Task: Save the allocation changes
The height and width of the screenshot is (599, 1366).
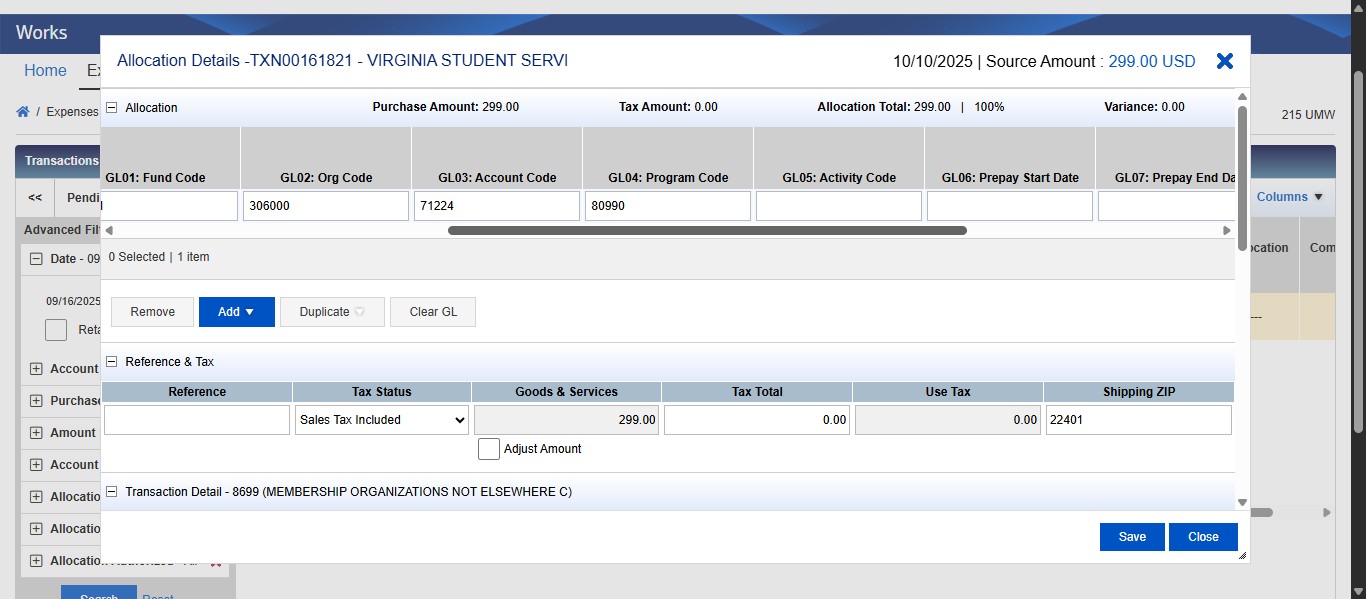Action: 1131,537
